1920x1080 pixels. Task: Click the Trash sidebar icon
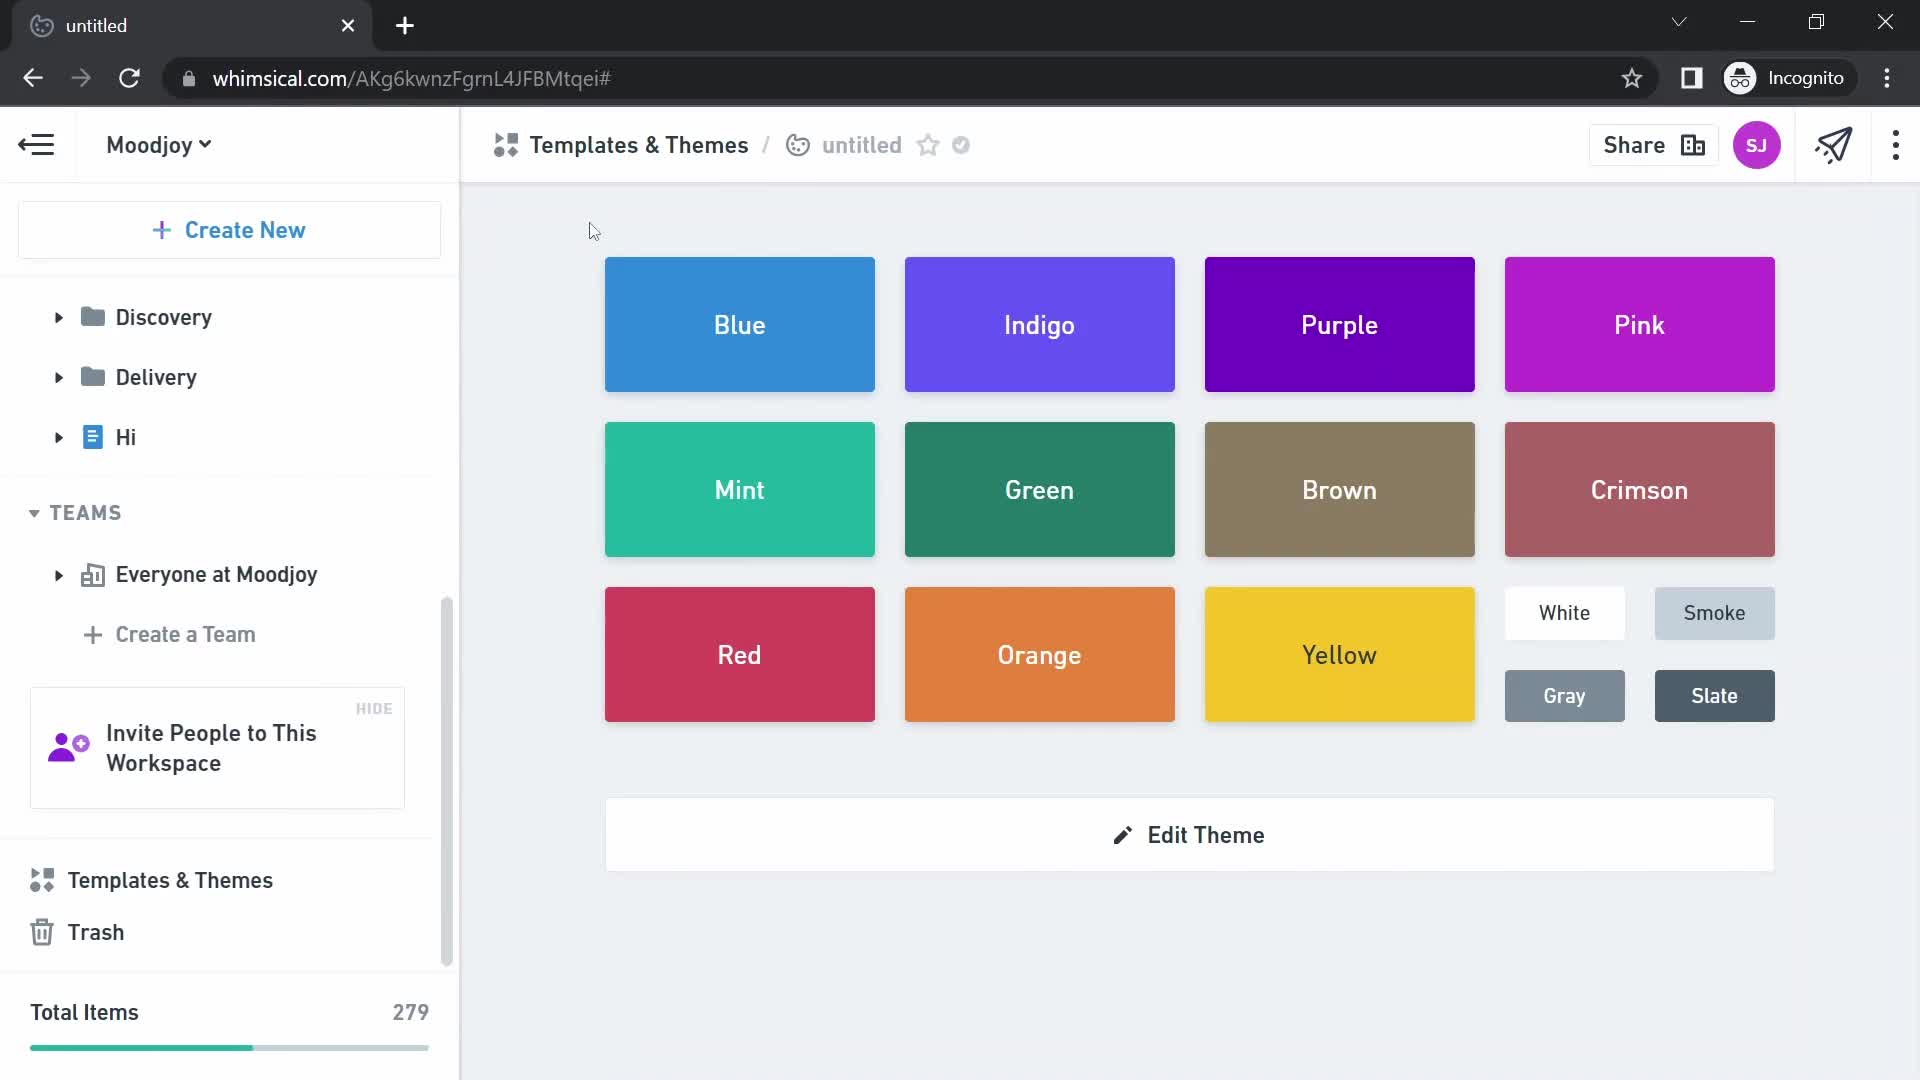click(x=41, y=932)
